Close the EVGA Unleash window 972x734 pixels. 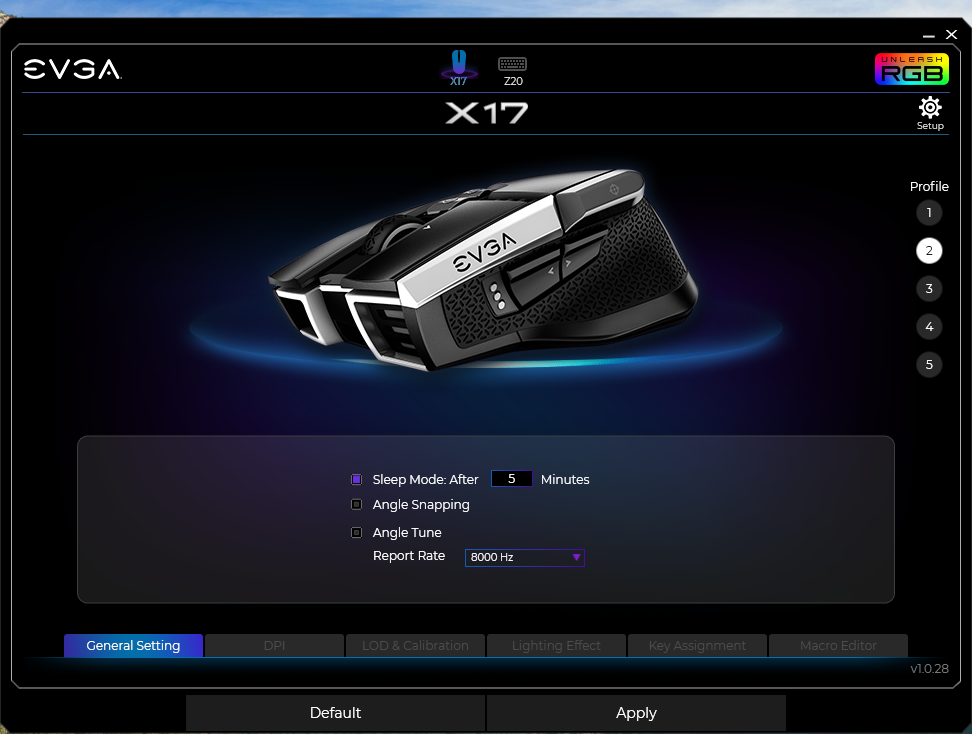[x=951, y=35]
